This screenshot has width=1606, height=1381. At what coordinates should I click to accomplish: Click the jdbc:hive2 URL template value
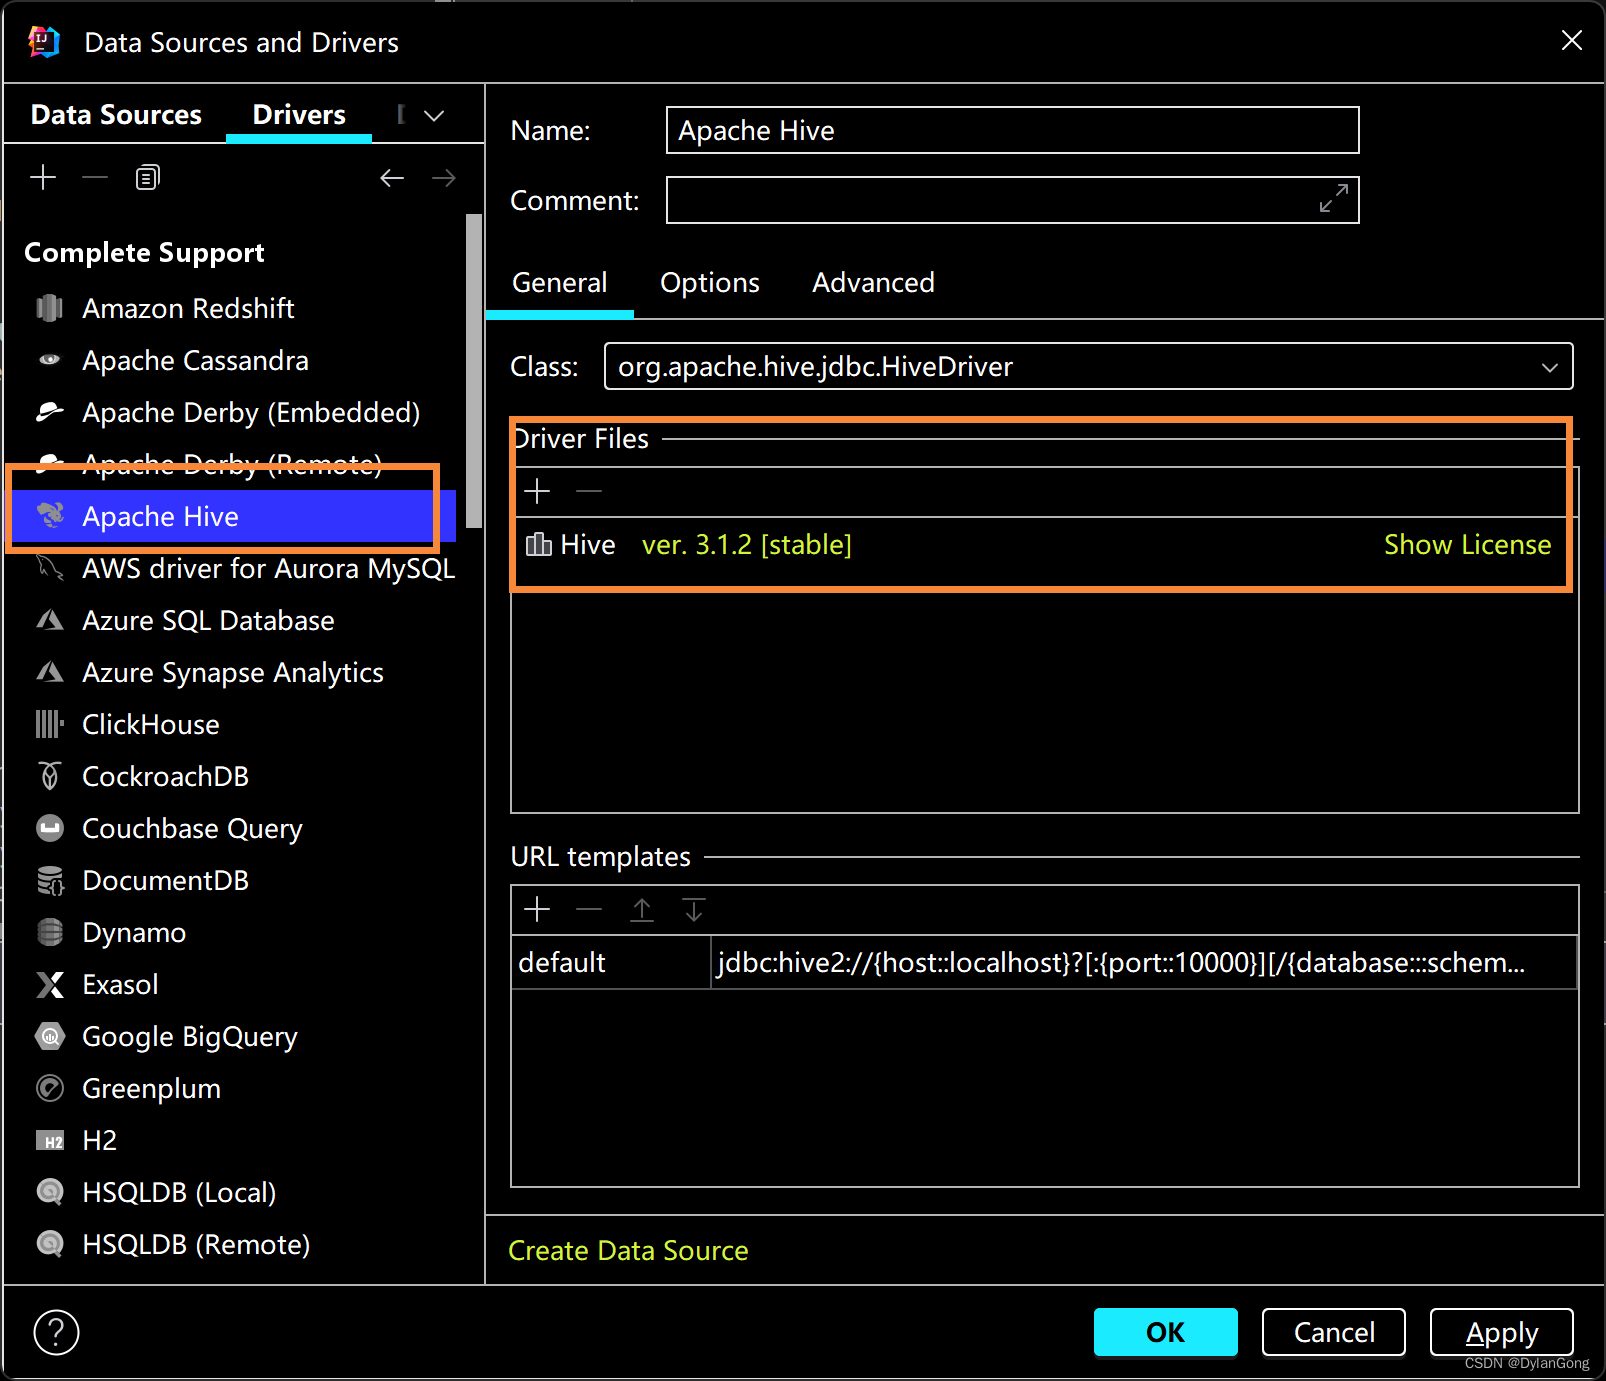[x=1144, y=962]
